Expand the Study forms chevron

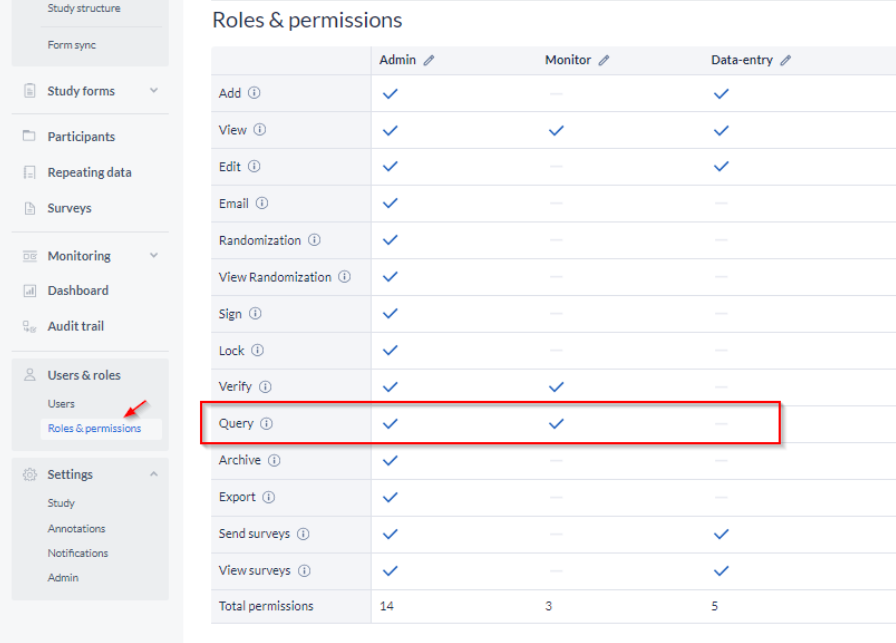tap(154, 90)
